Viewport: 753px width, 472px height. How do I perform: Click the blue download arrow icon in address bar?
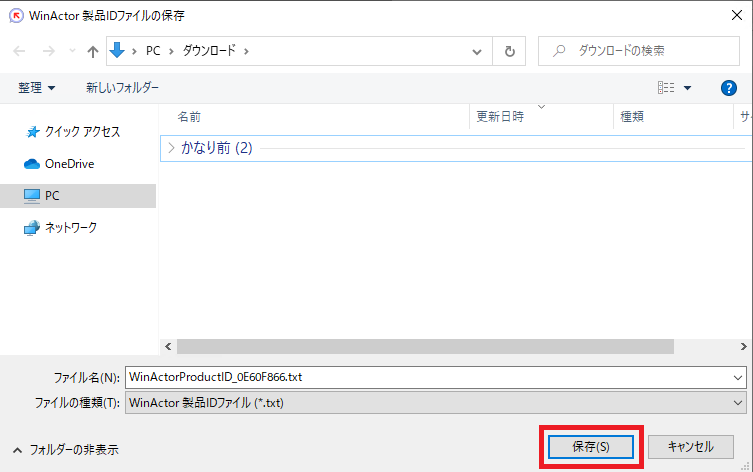tap(117, 50)
